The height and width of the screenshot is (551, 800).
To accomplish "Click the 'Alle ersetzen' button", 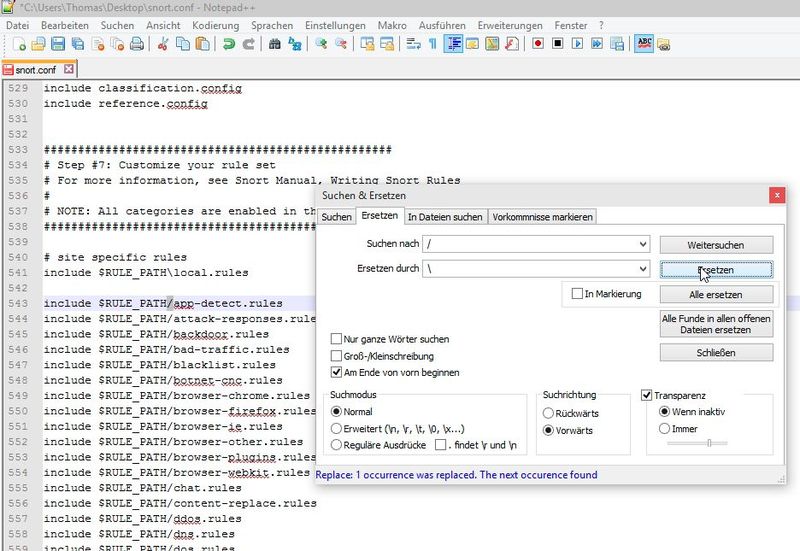I will coord(716,294).
